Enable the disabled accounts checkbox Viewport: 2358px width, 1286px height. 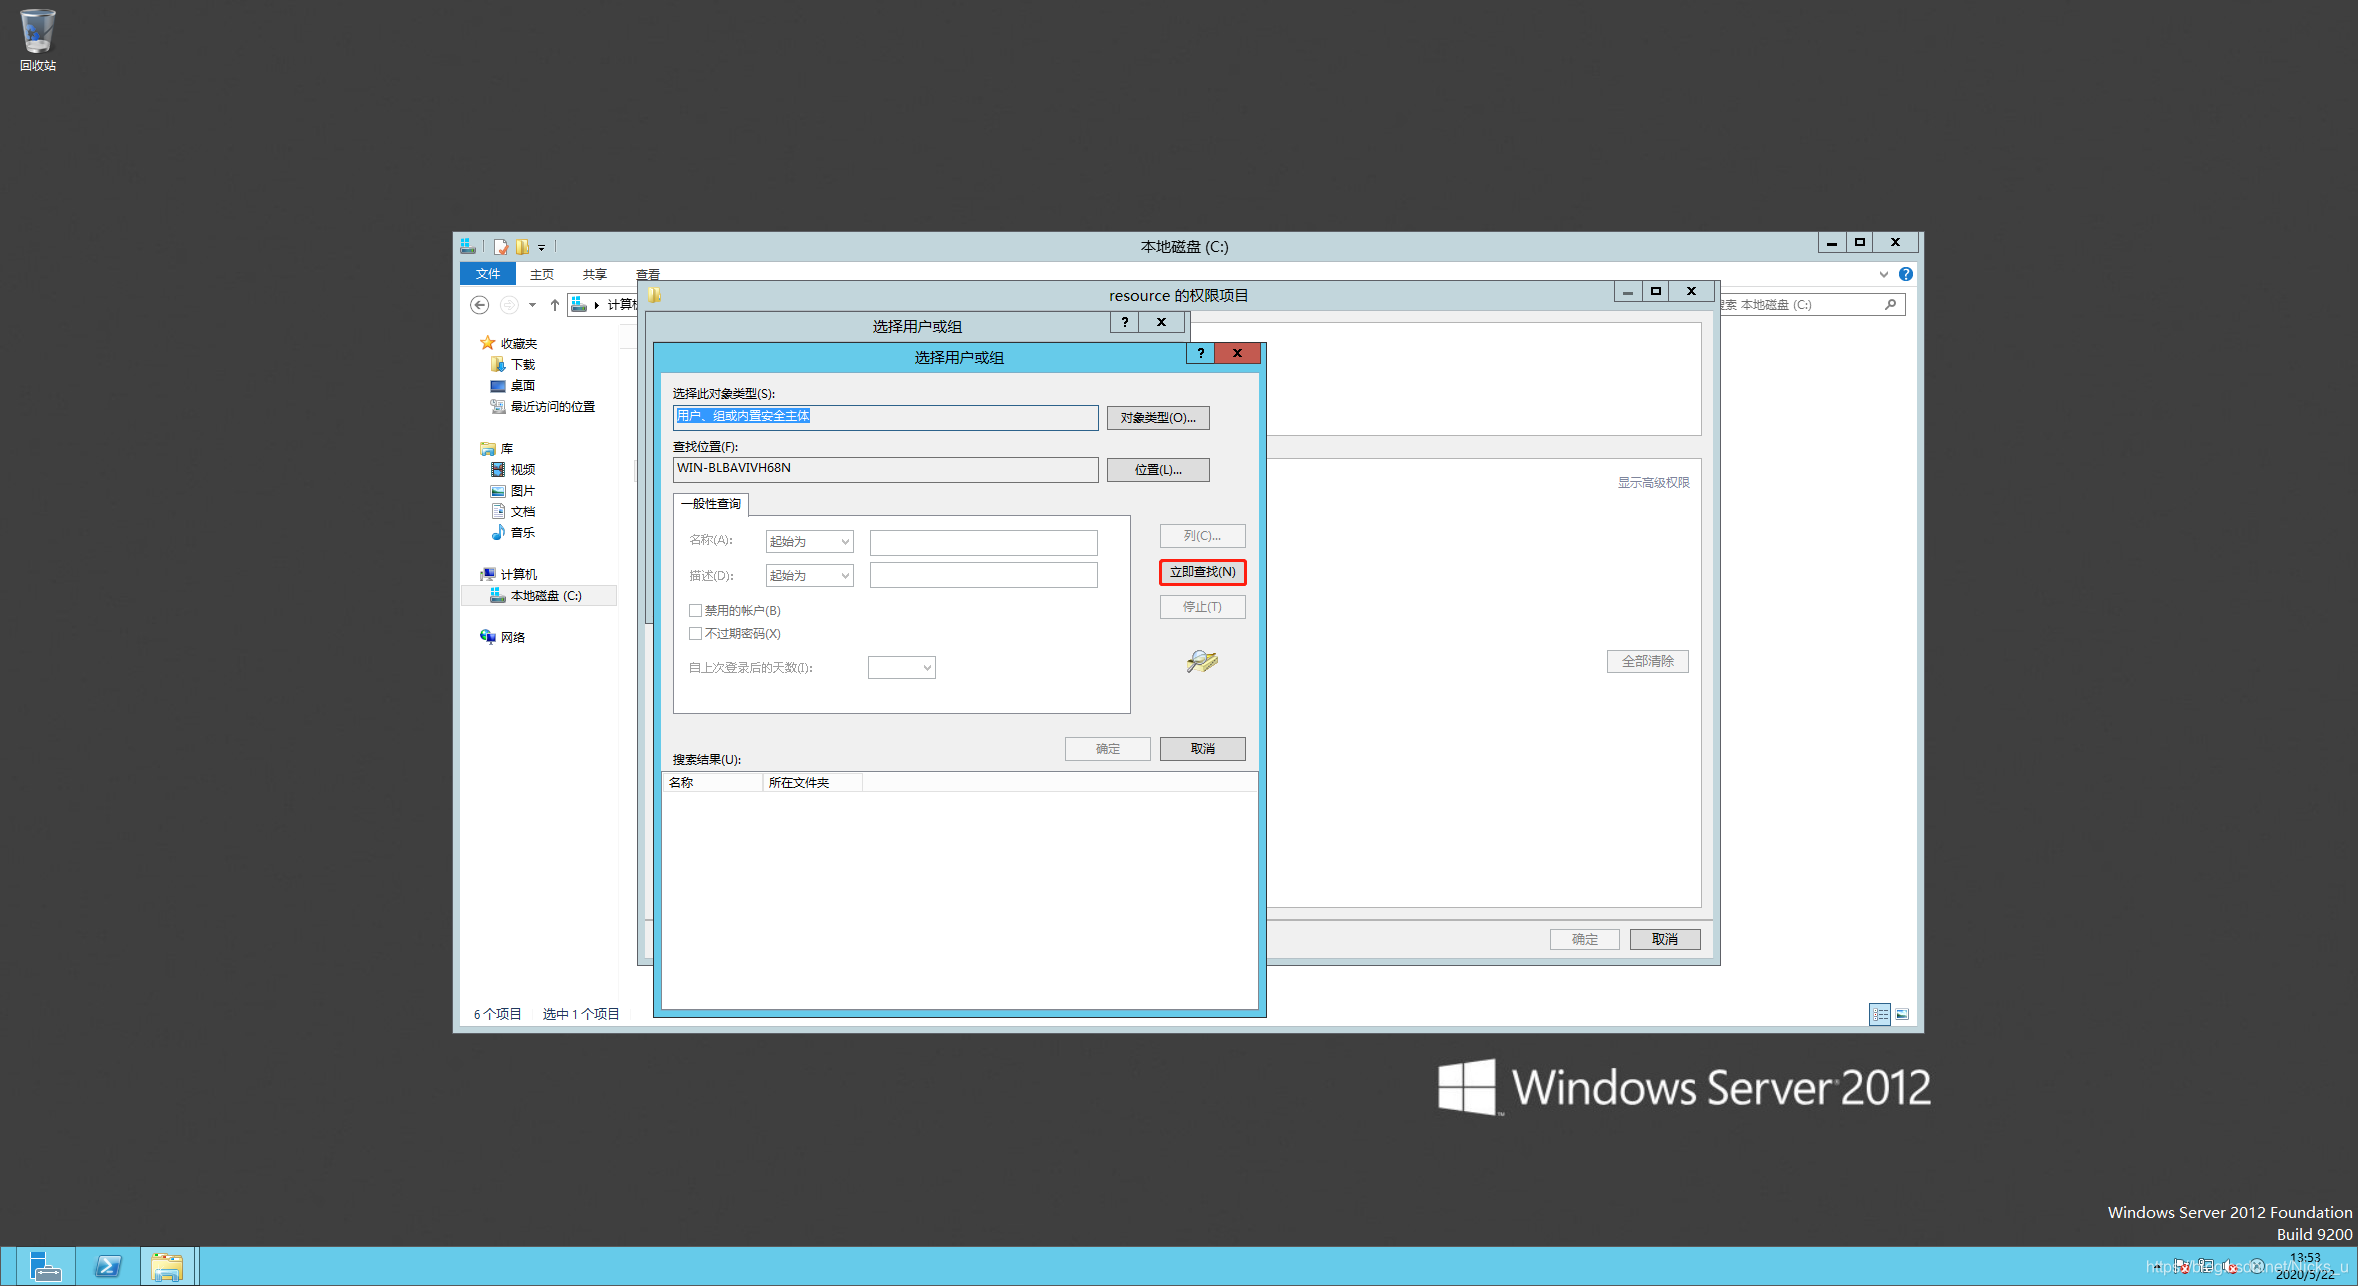[x=695, y=610]
